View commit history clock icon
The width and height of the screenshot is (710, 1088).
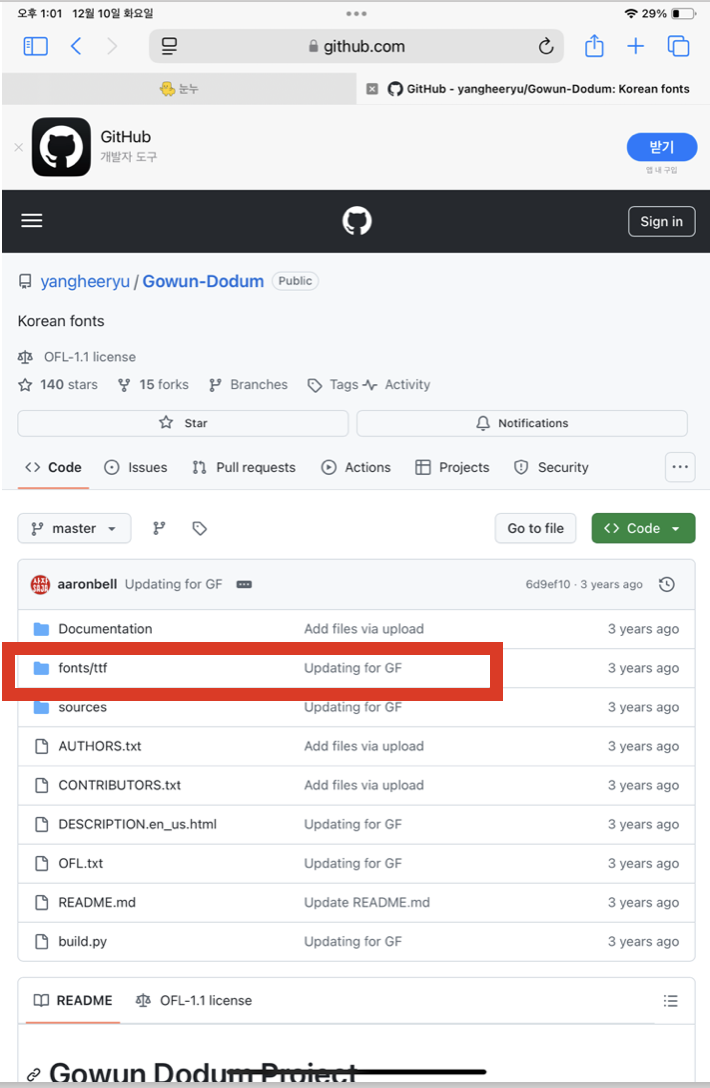667,584
